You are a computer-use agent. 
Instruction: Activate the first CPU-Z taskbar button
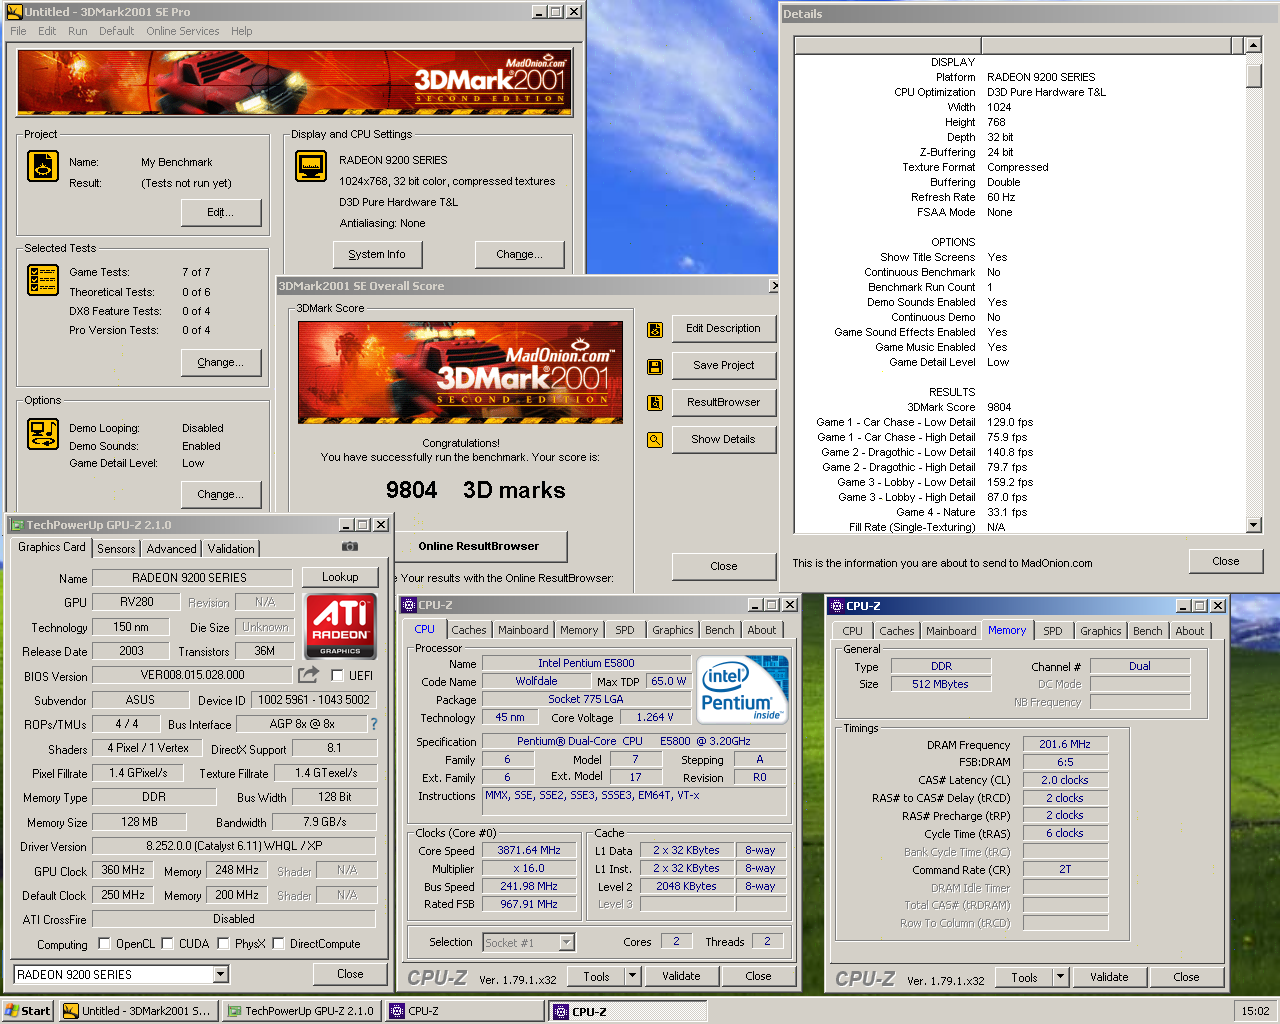pyautogui.click(x=466, y=1011)
